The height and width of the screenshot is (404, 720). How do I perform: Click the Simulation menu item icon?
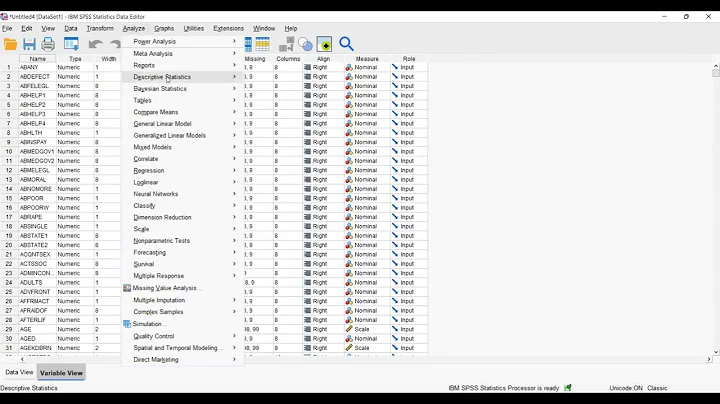[127, 324]
